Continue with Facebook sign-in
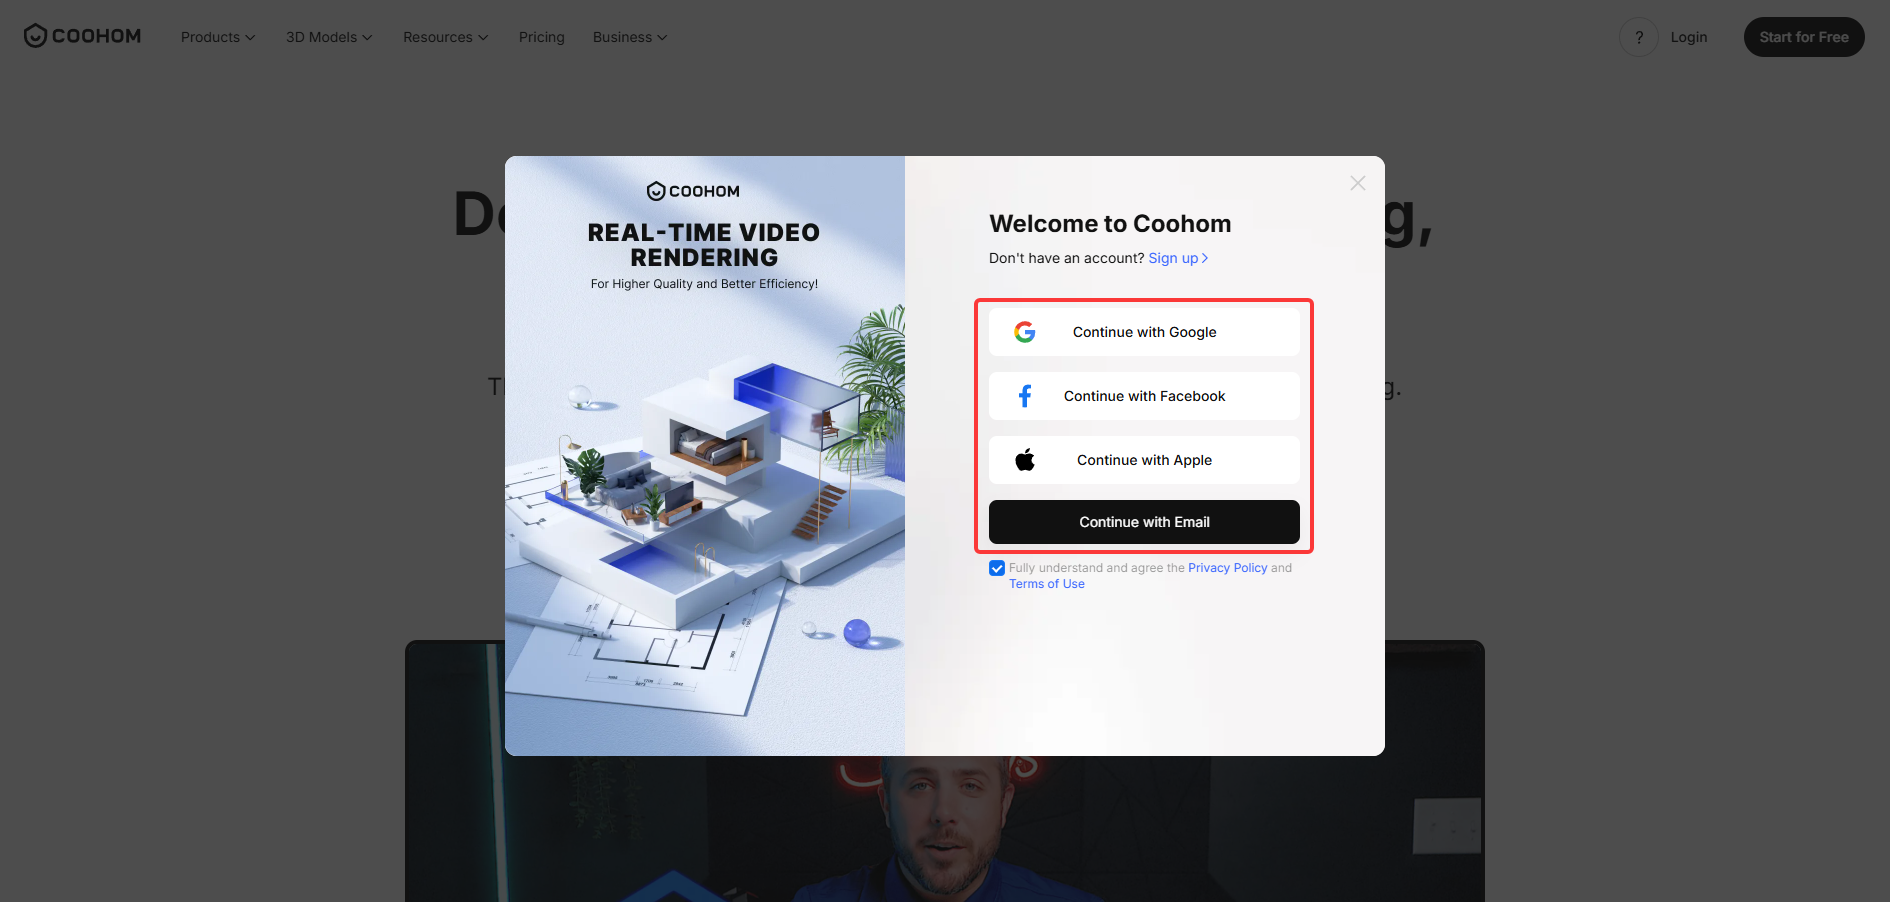This screenshot has width=1890, height=902. [1144, 396]
